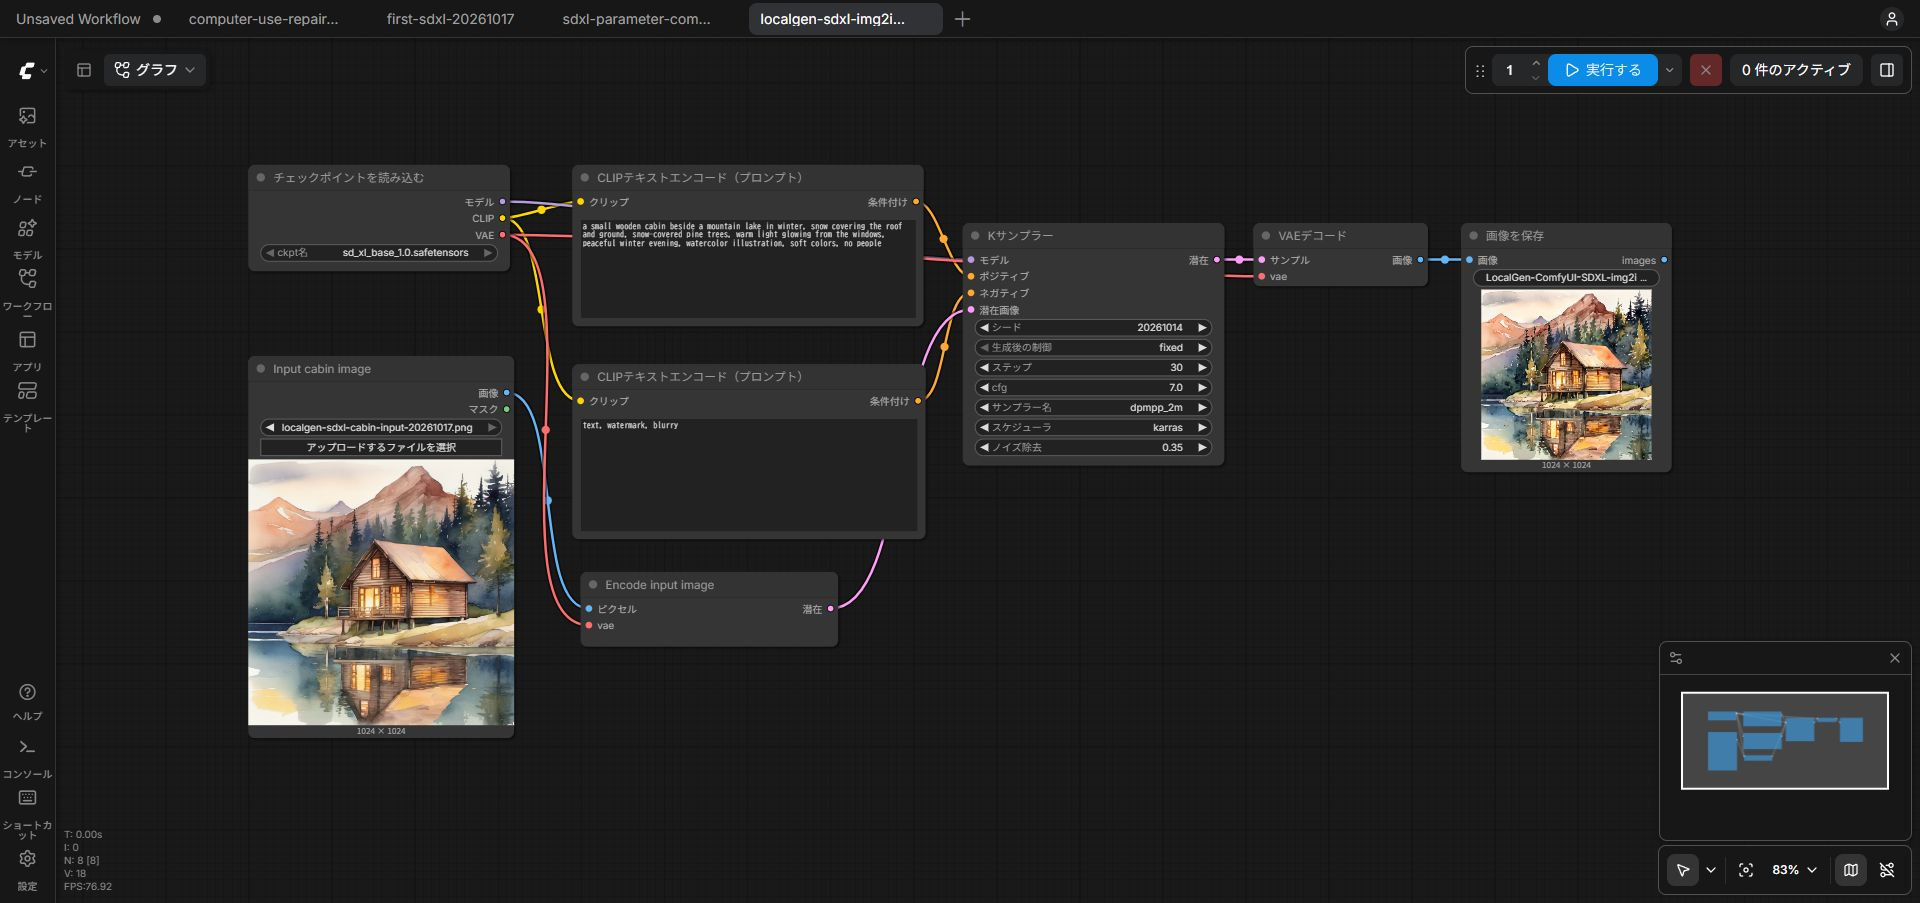The height and width of the screenshot is (903, 1920).
Task: Toggle link visibility icon
Action: (1887, 870)
